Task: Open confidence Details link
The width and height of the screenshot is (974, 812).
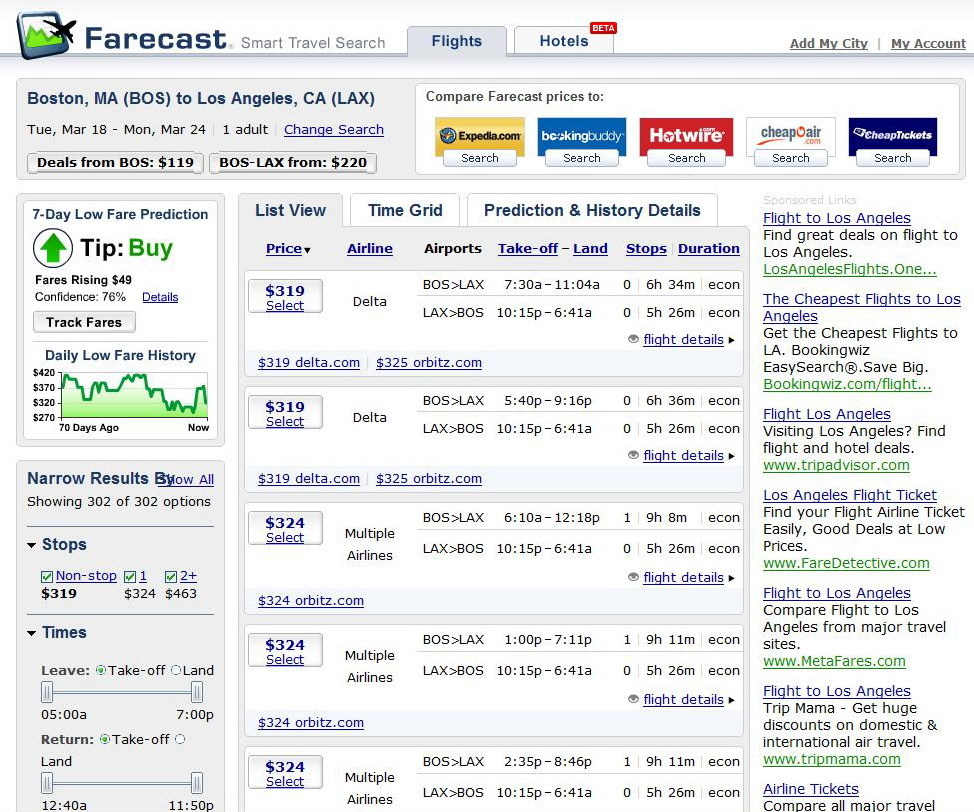Action: point(160,297)
